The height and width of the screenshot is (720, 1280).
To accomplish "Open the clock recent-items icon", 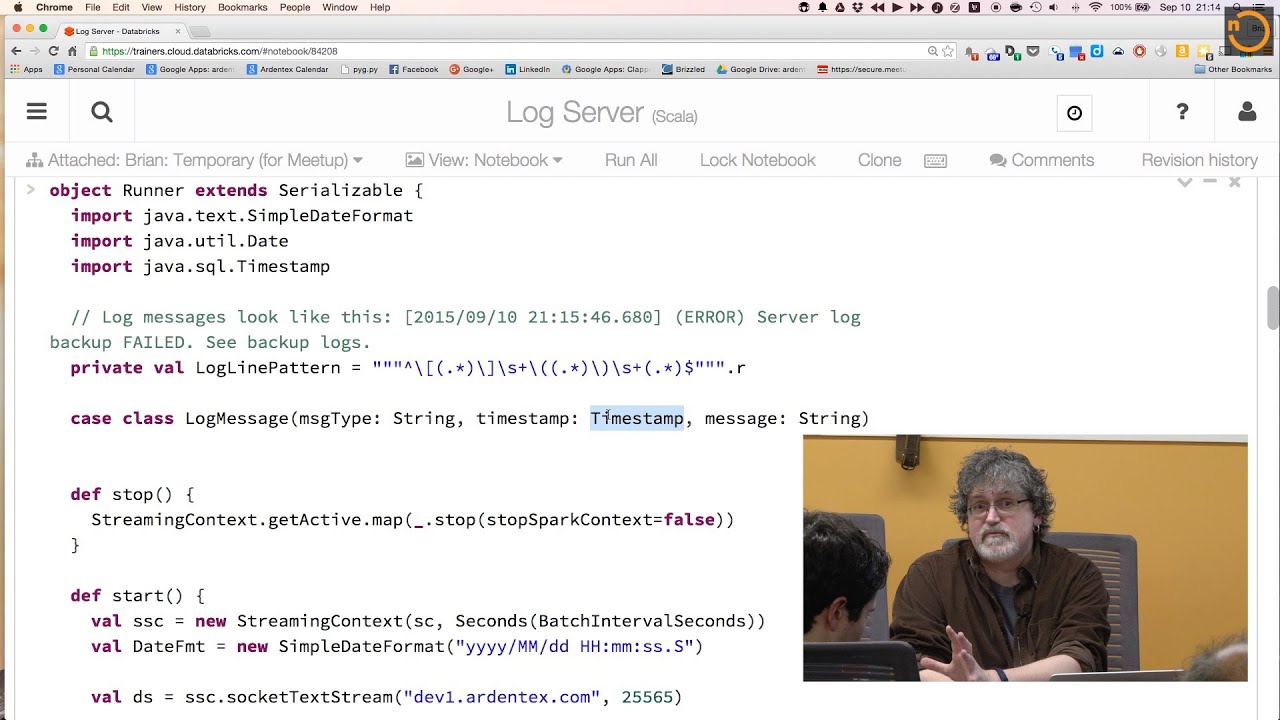I will [1074, 113].
